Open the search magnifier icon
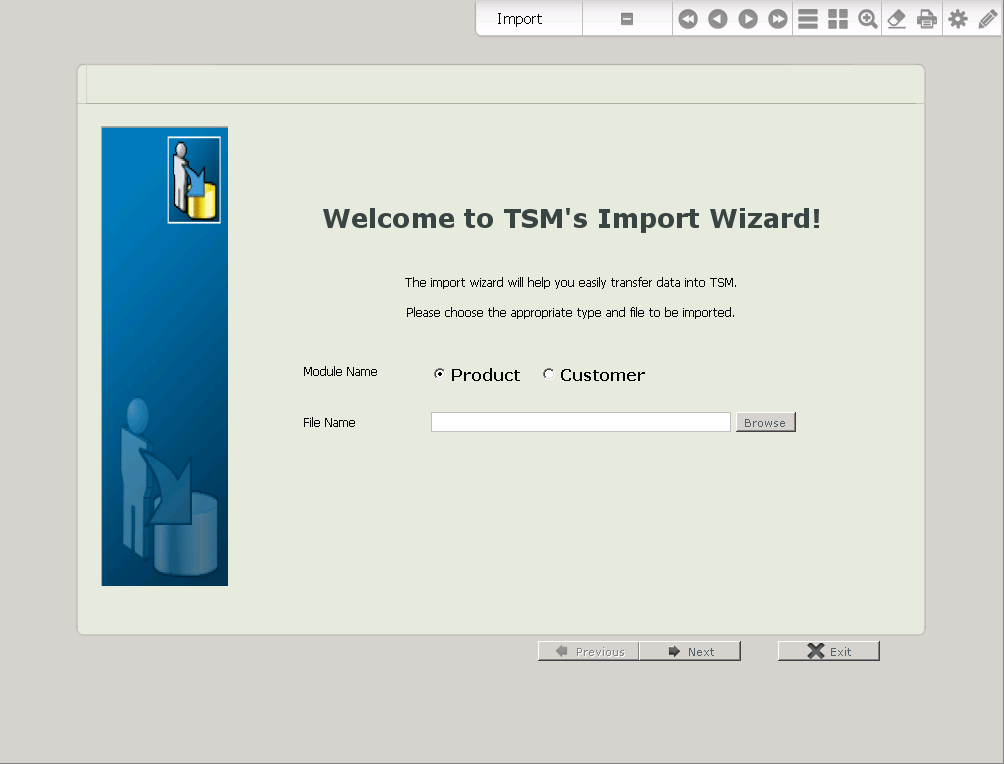The height and width of the screenshot is (764, 1004). coord(868,19)
